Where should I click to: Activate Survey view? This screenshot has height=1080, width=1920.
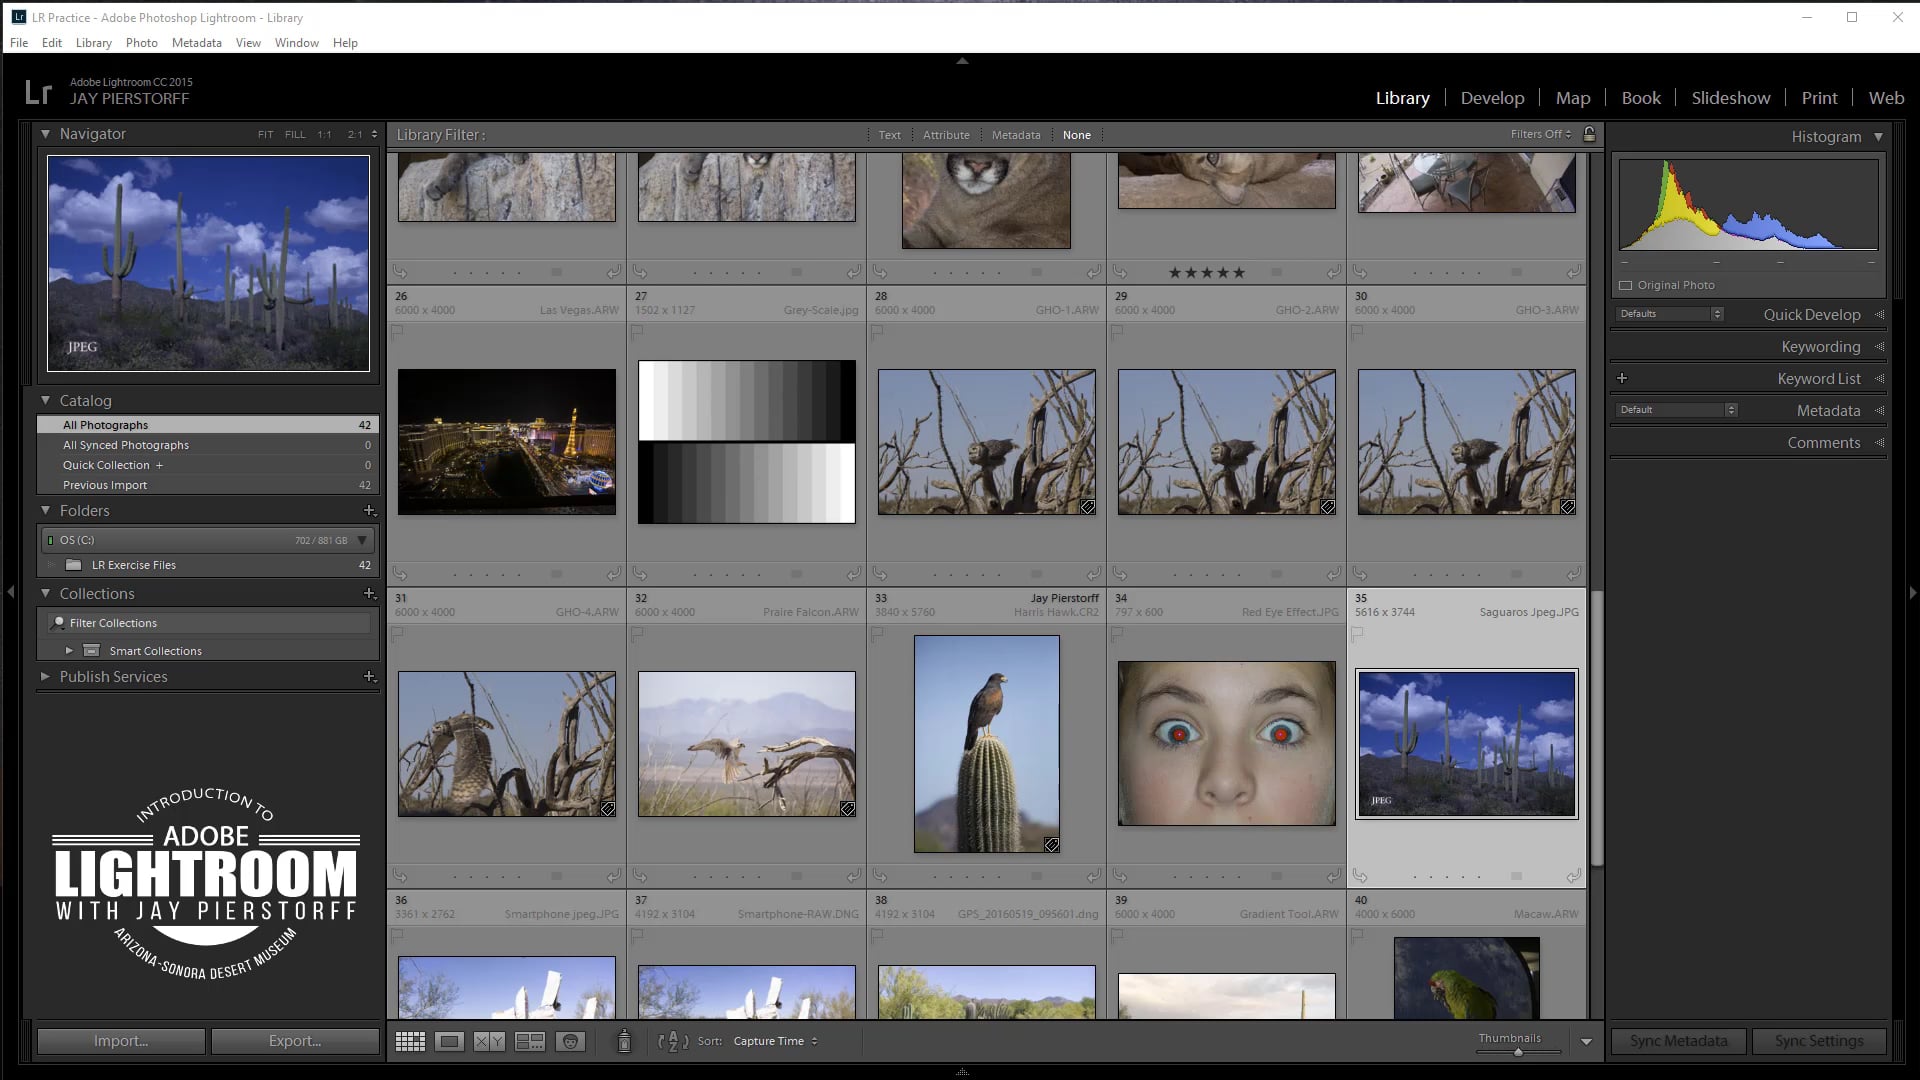point(530,1040)
